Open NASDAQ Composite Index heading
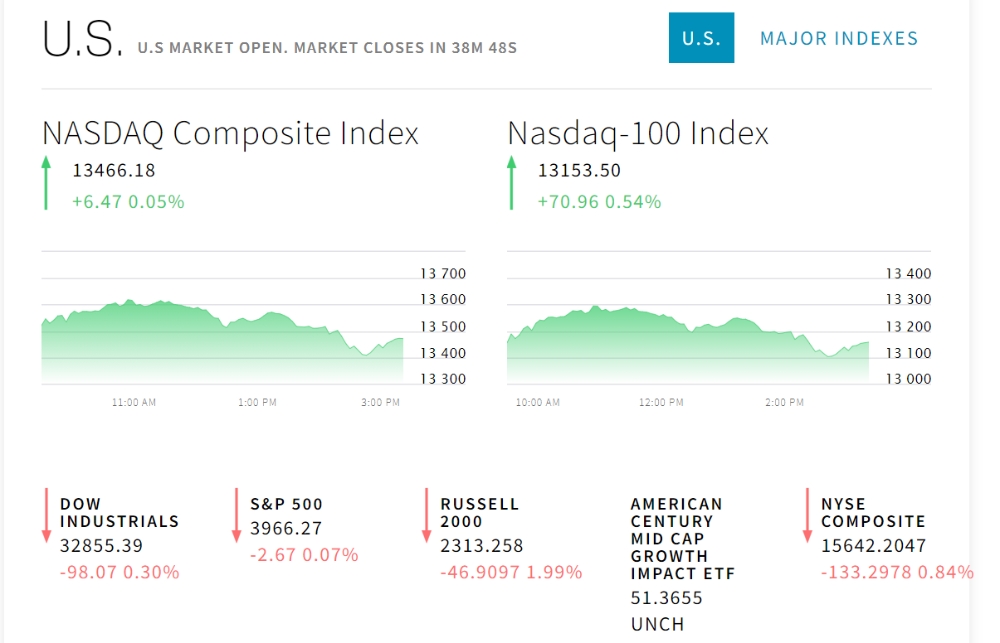 [x=230, y=133]
